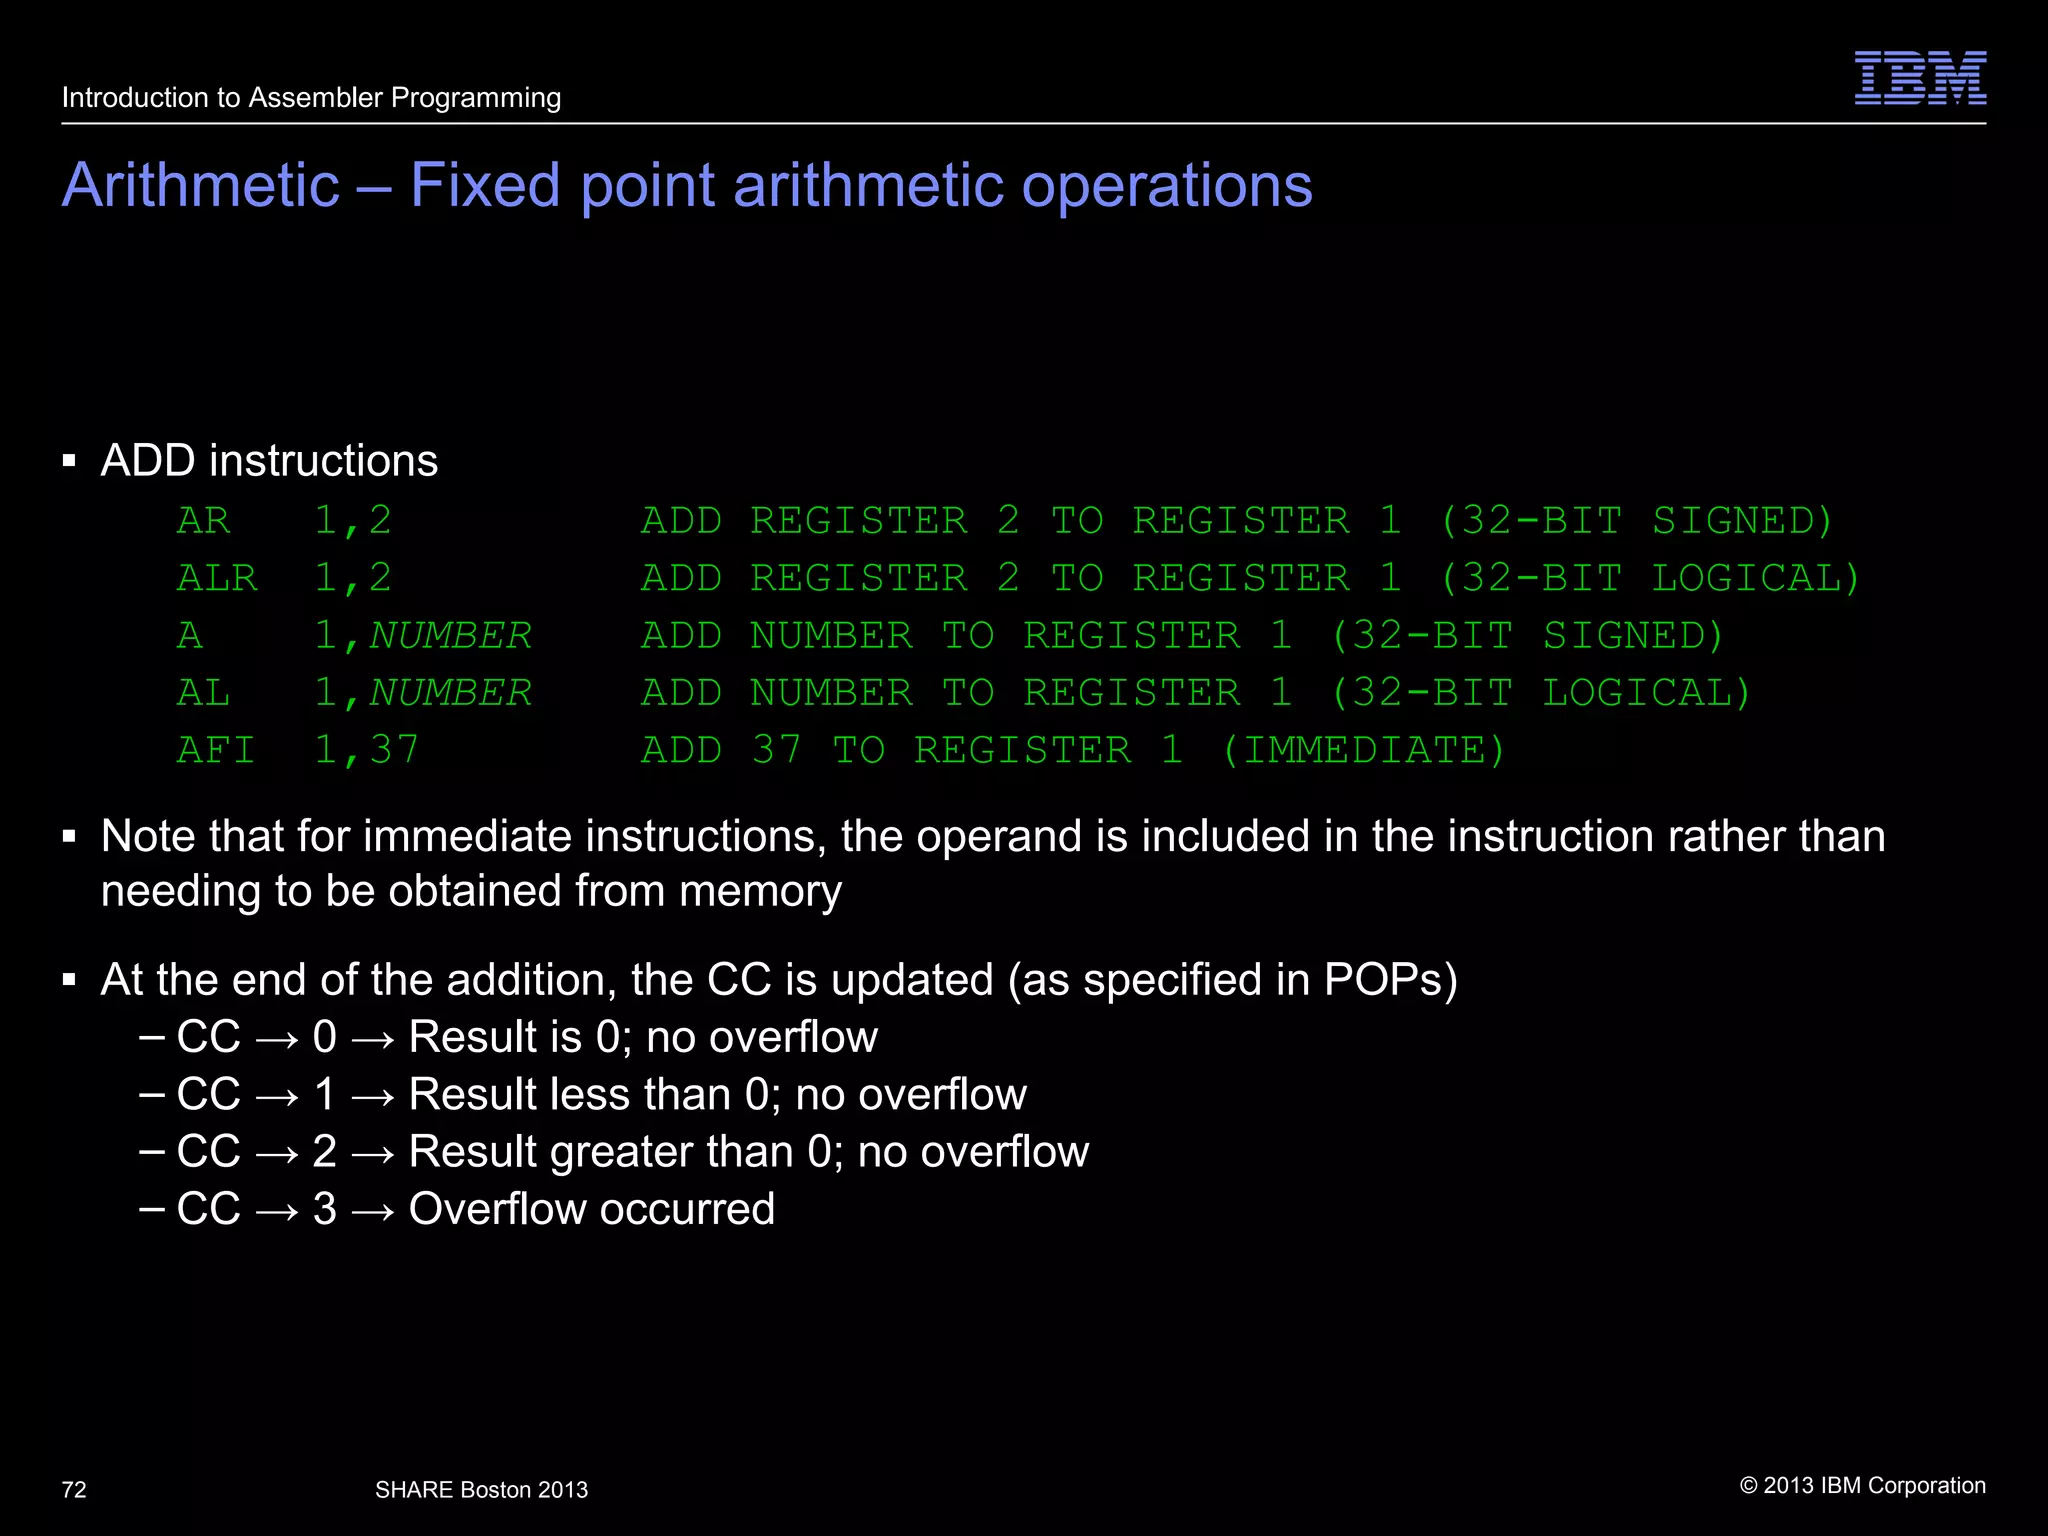Click the IBM logo
This screenshot has height=1536, width=2048.
pyautogui.click(x=1919, y=78)
